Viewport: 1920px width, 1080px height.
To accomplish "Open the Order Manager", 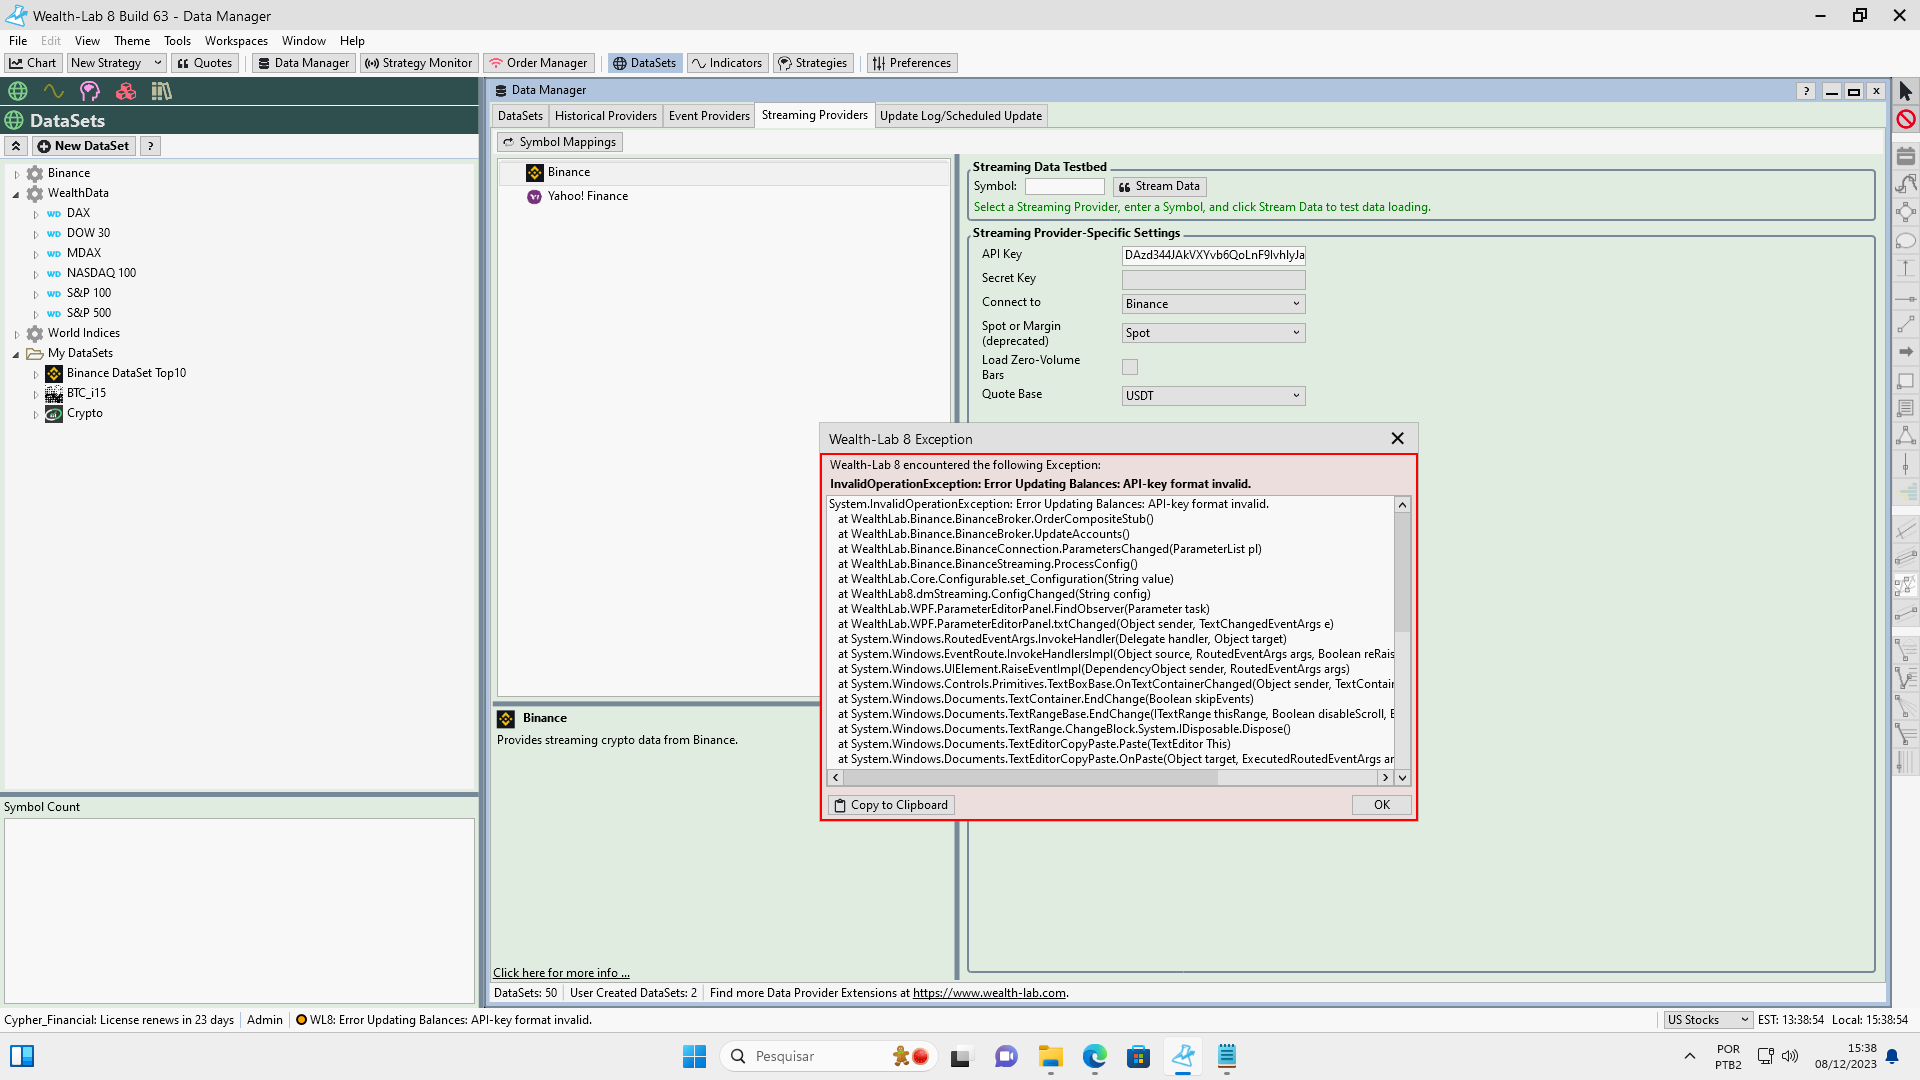I will pyautogui.click(x=538, y=63).
